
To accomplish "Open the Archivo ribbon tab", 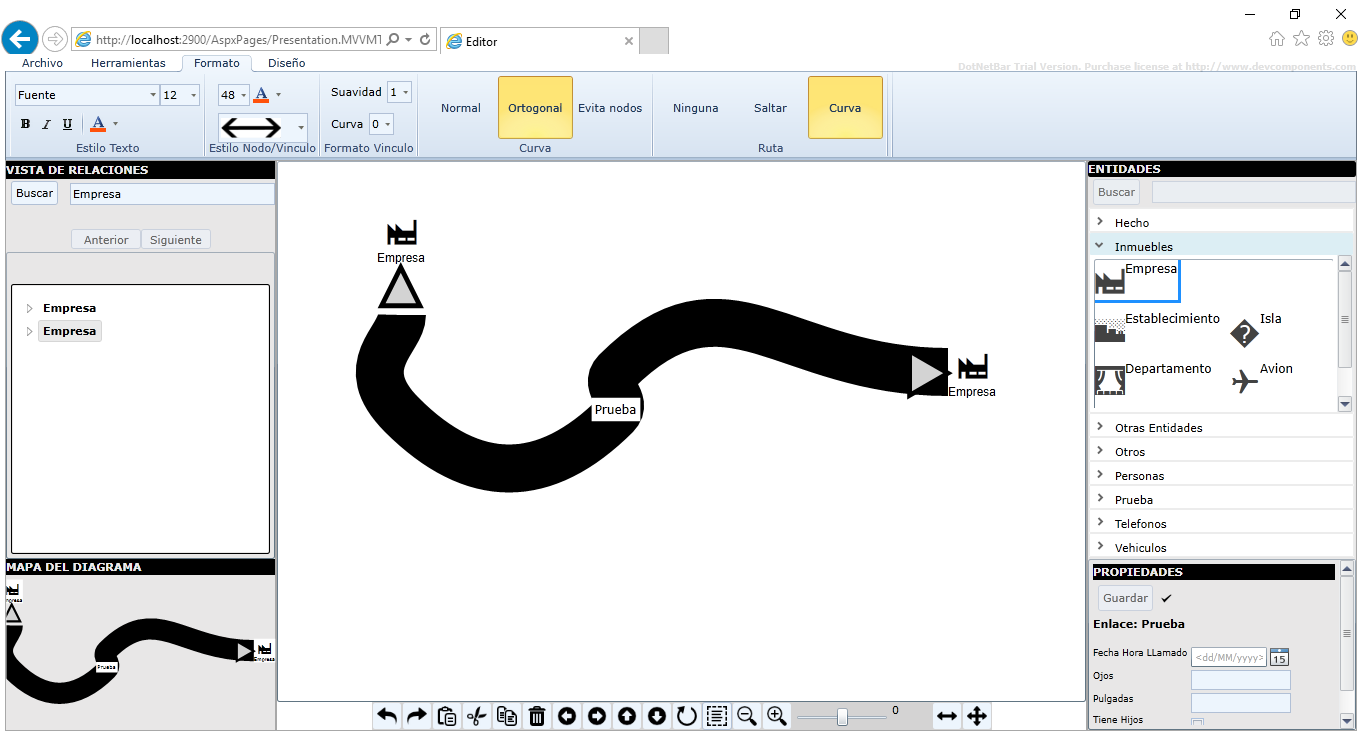I will point(42,63).
